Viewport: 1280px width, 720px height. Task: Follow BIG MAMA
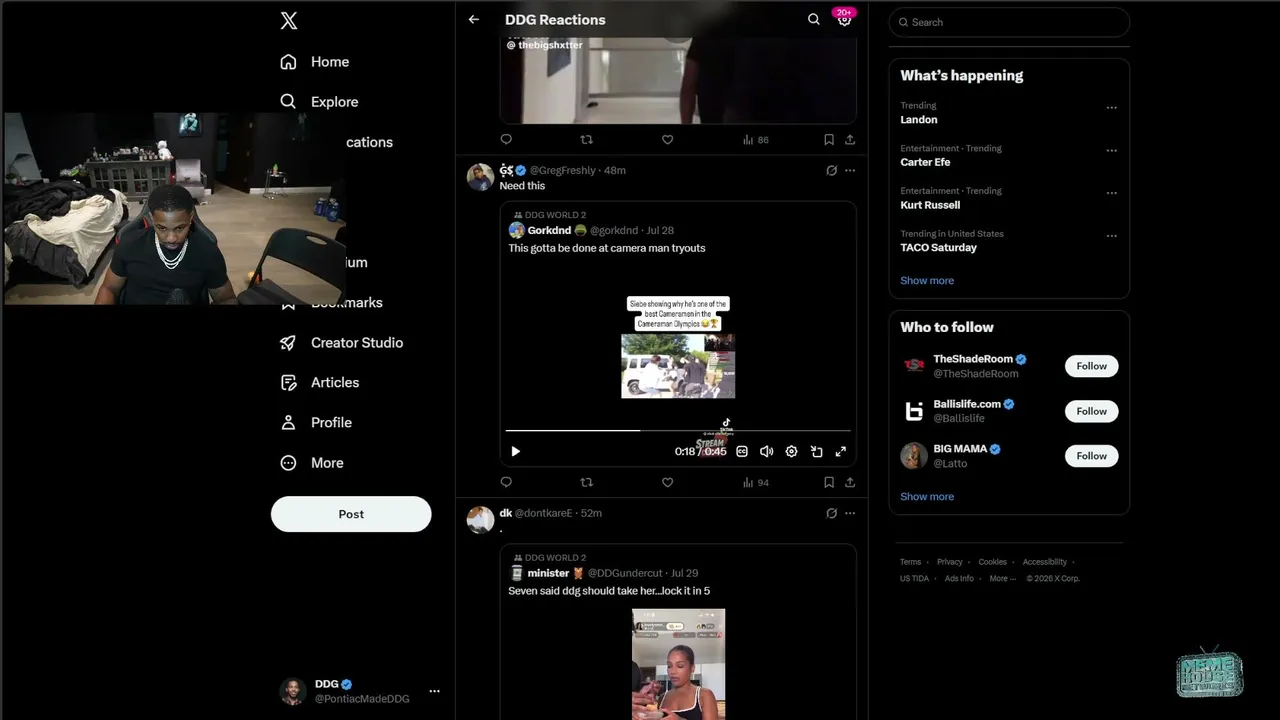tap(1091, 456)
